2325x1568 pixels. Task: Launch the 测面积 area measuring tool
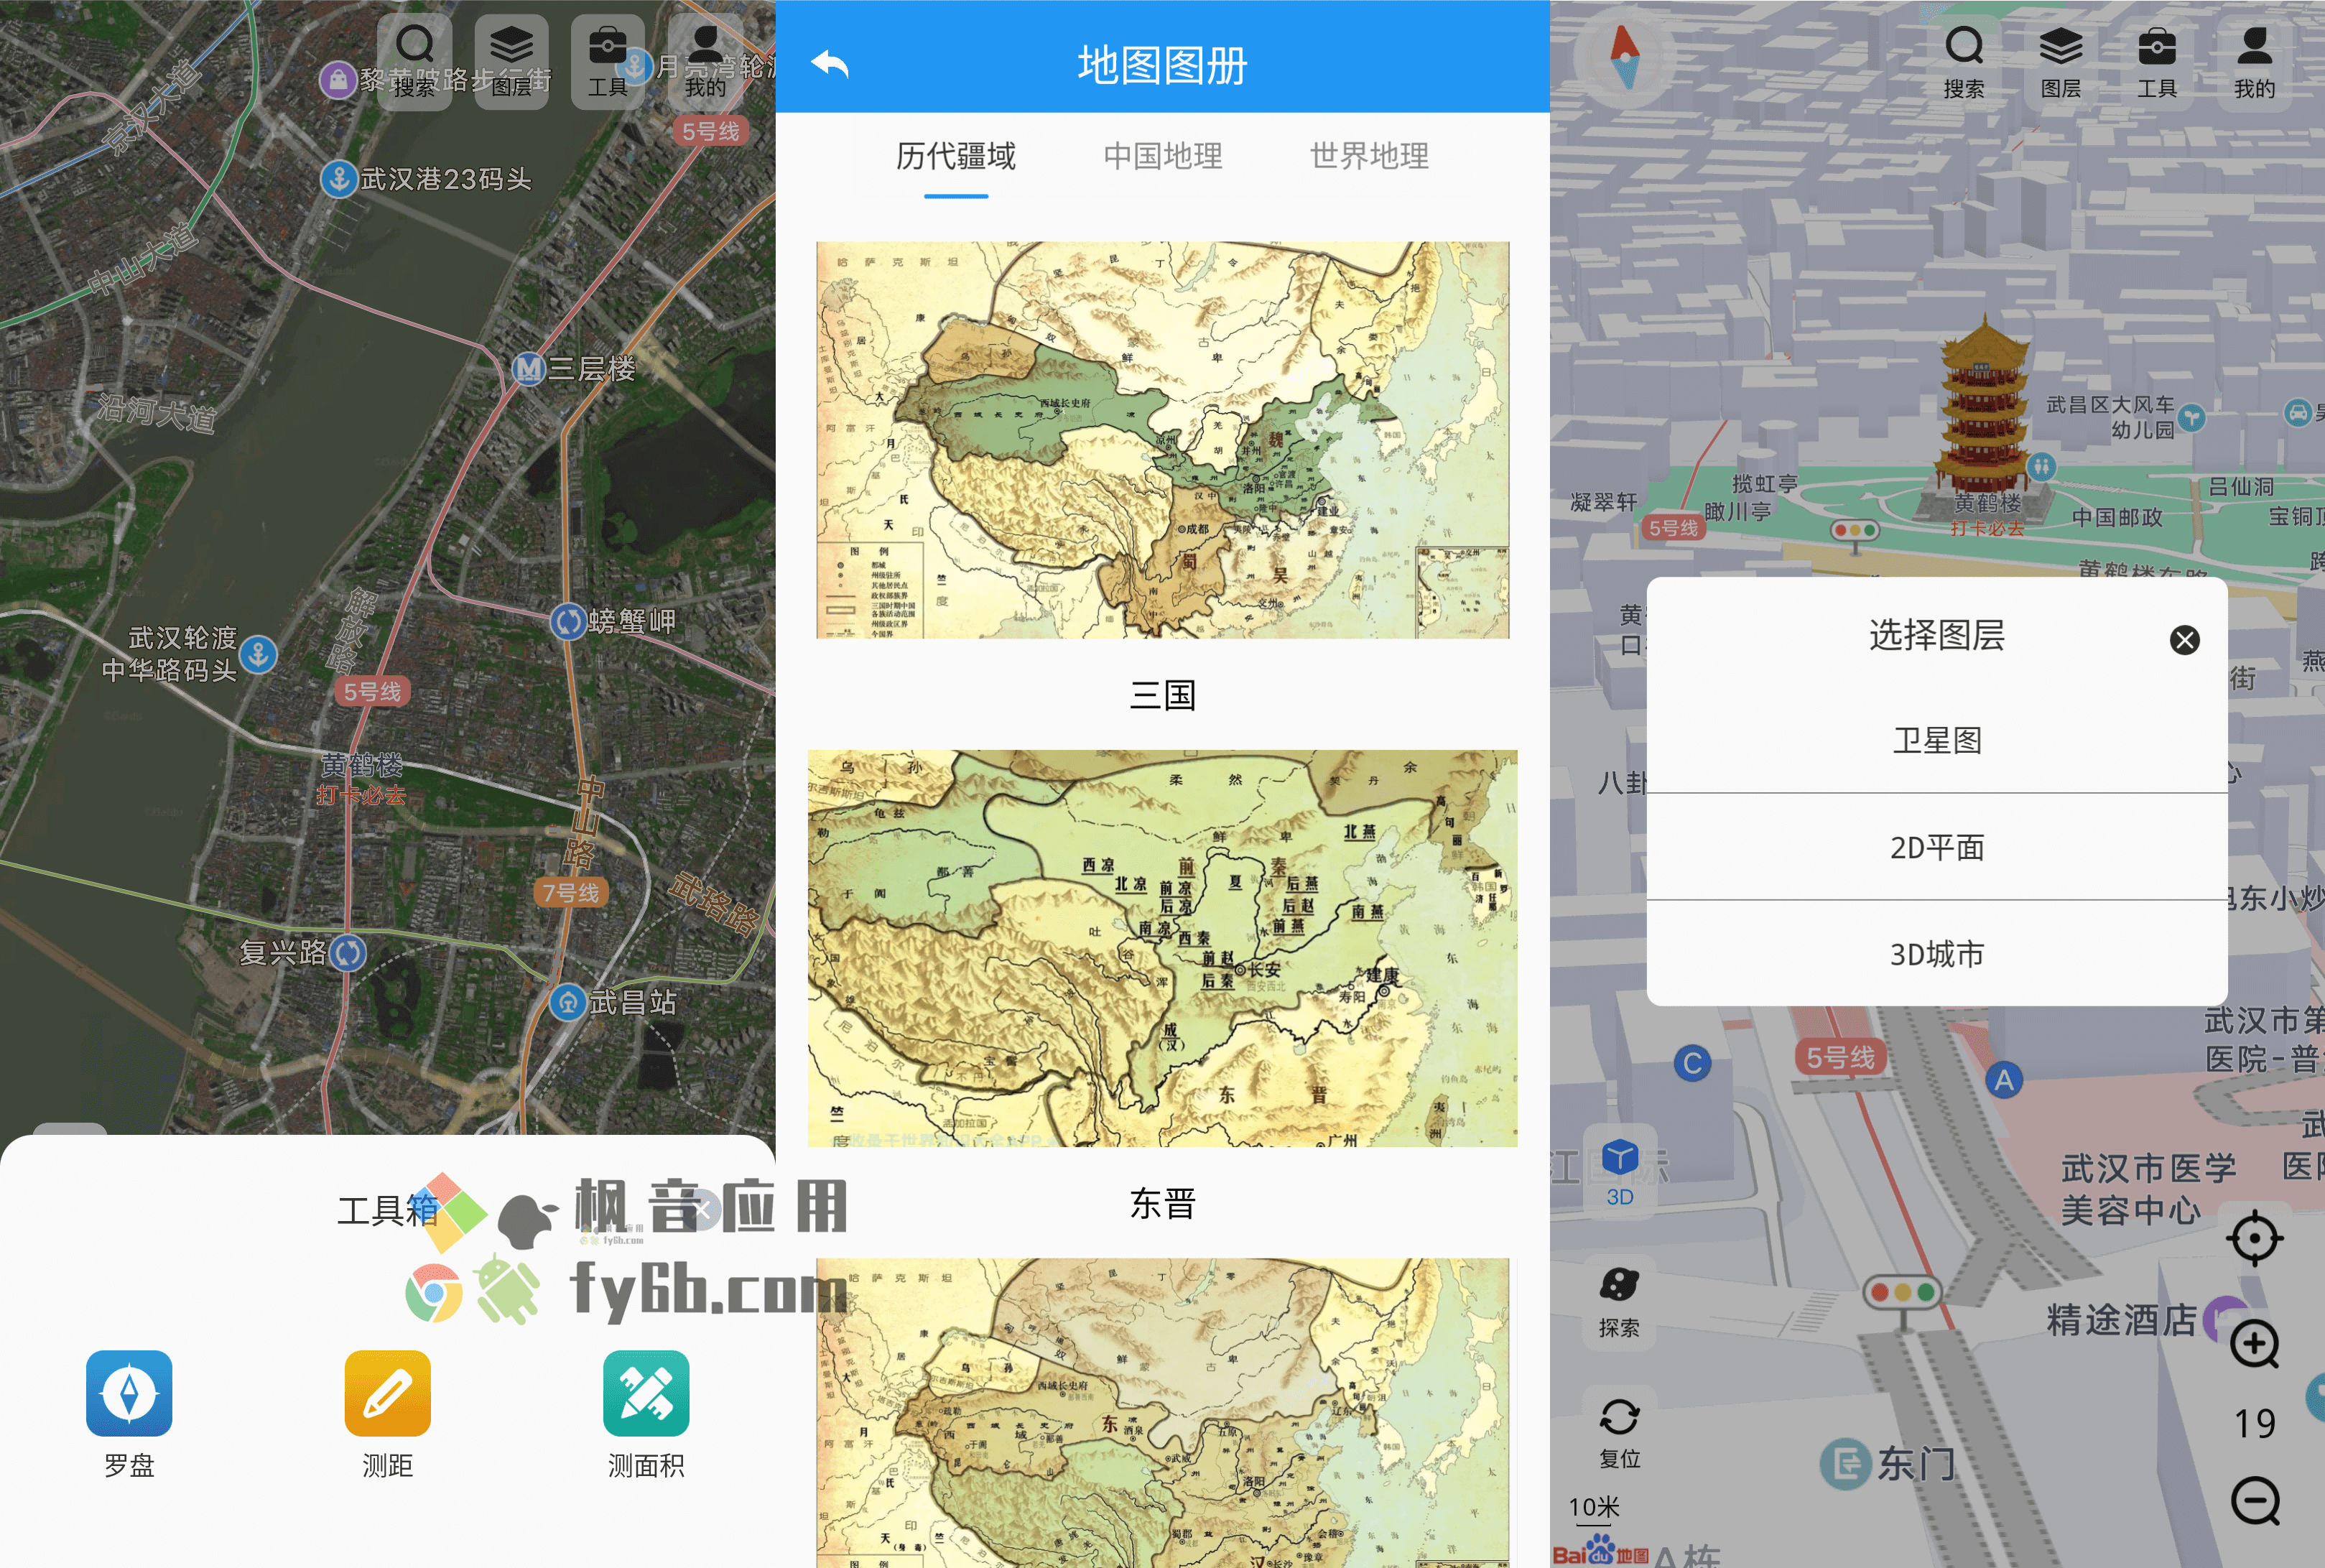point(646,1414)
